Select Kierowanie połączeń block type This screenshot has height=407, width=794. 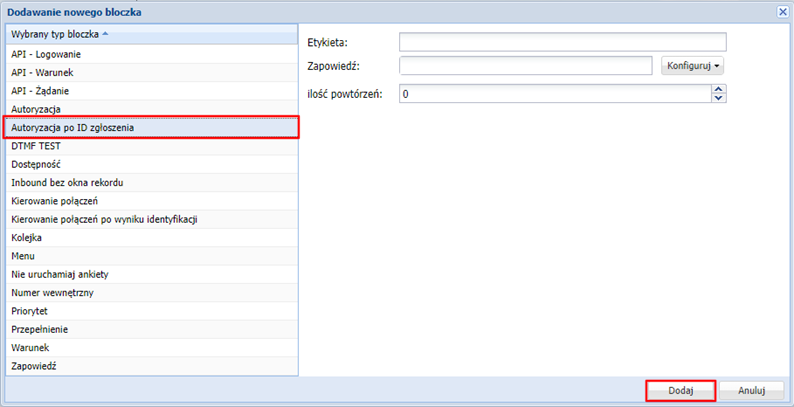[x=152, y=201]
